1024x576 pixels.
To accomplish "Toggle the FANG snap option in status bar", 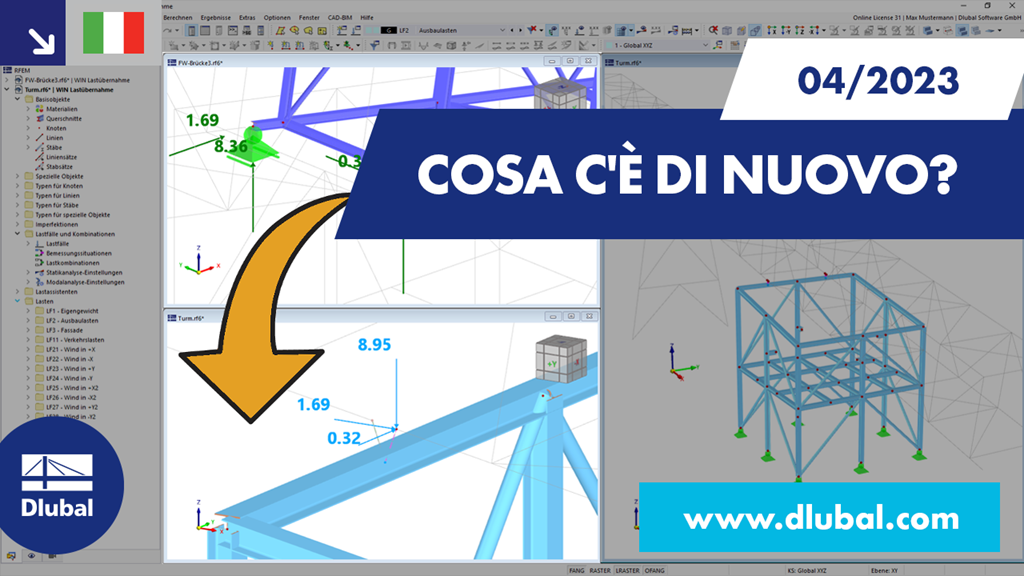I will click(x=576, y=571).
